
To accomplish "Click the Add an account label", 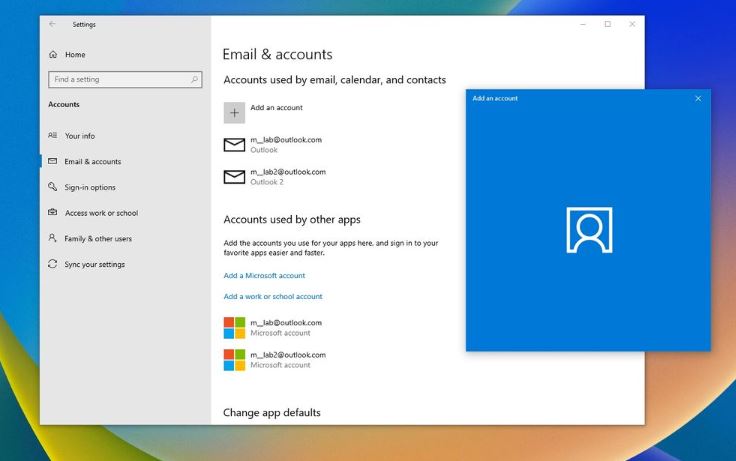I will (x=276, y=108).
